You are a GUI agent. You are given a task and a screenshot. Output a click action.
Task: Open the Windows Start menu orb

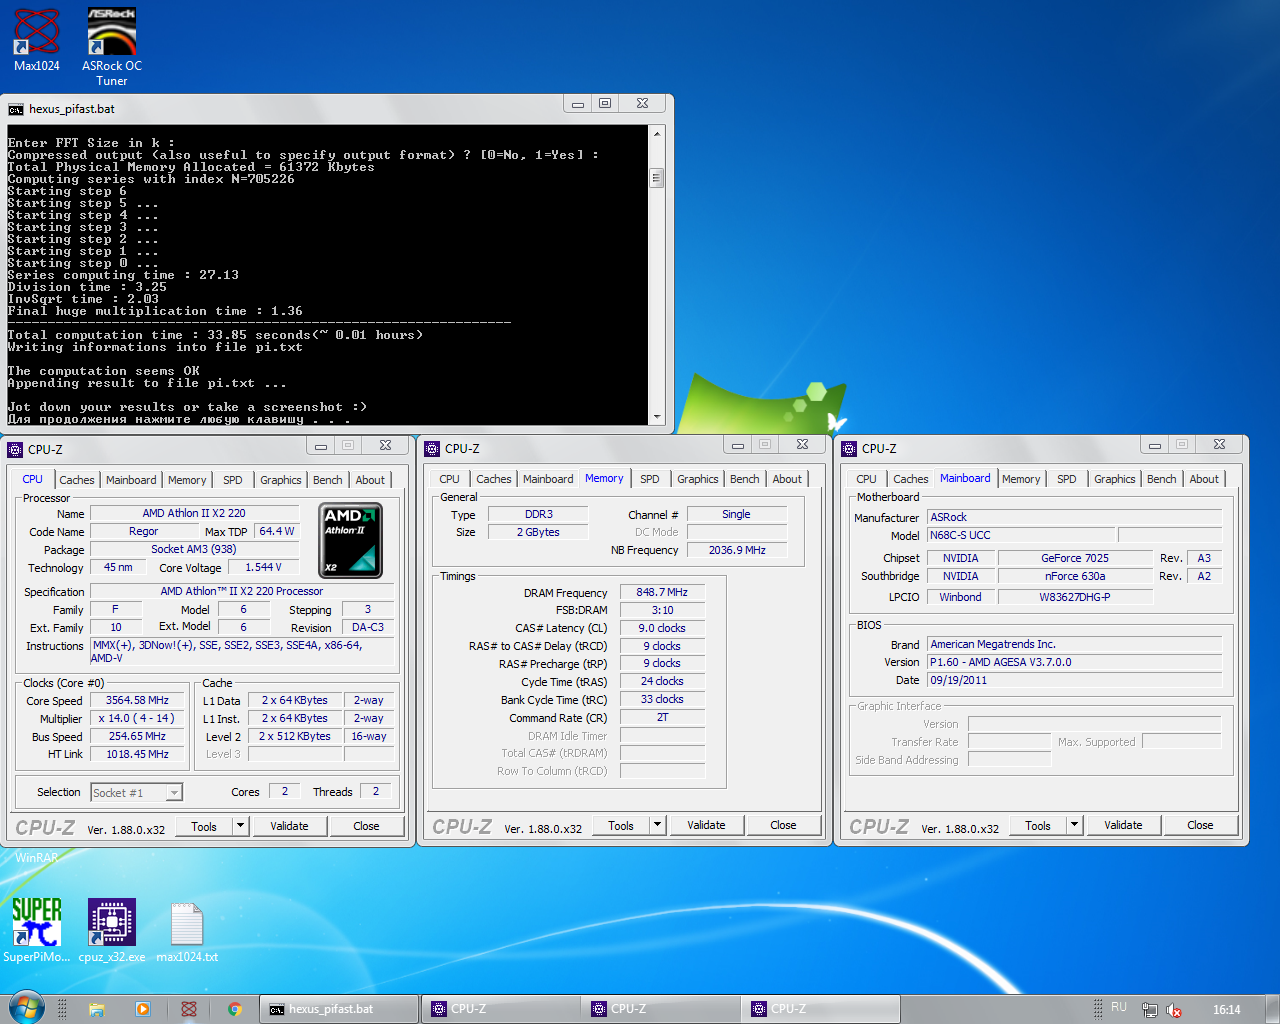[26, 1008]
